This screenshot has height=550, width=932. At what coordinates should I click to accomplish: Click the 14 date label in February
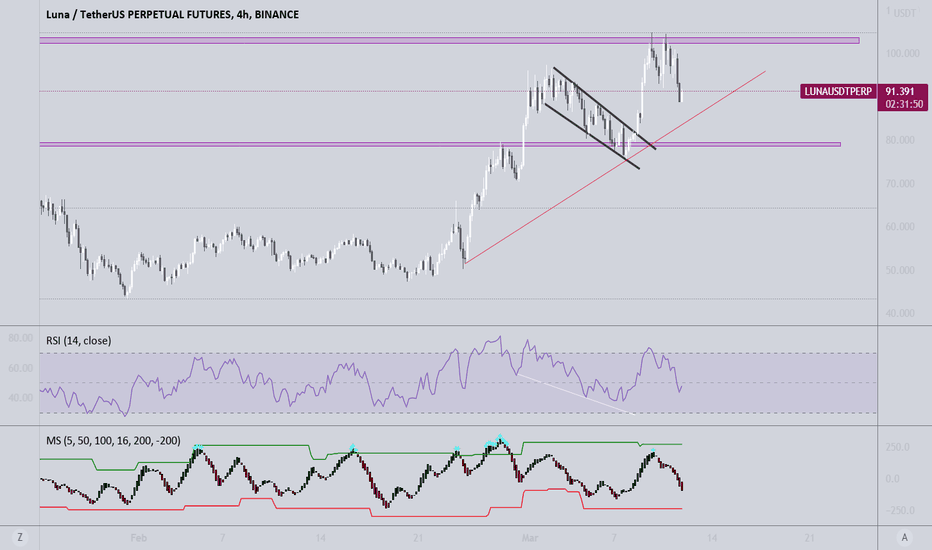tap(320, 538)
